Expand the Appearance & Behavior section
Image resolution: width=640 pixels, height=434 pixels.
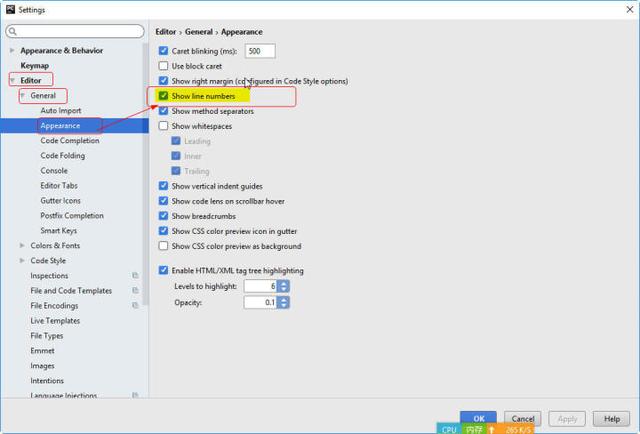pyautogui.click(x=12, y=50)
